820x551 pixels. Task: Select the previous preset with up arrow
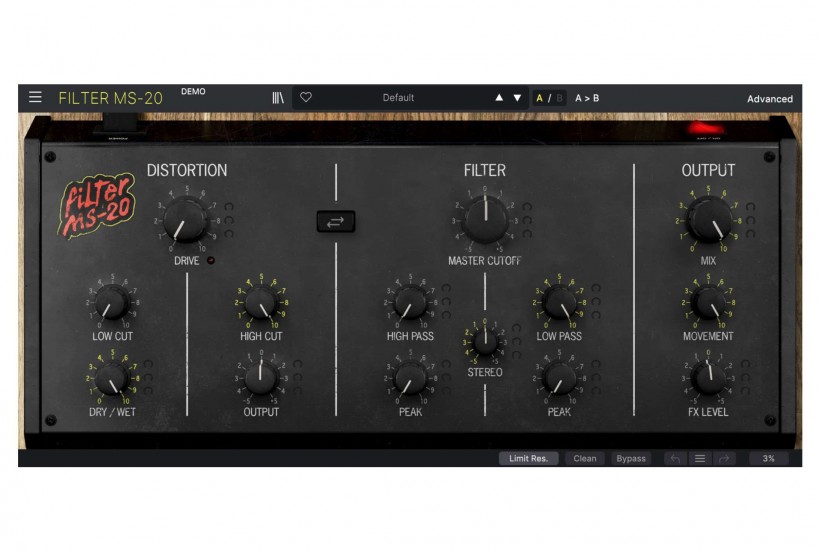point(499,98)
